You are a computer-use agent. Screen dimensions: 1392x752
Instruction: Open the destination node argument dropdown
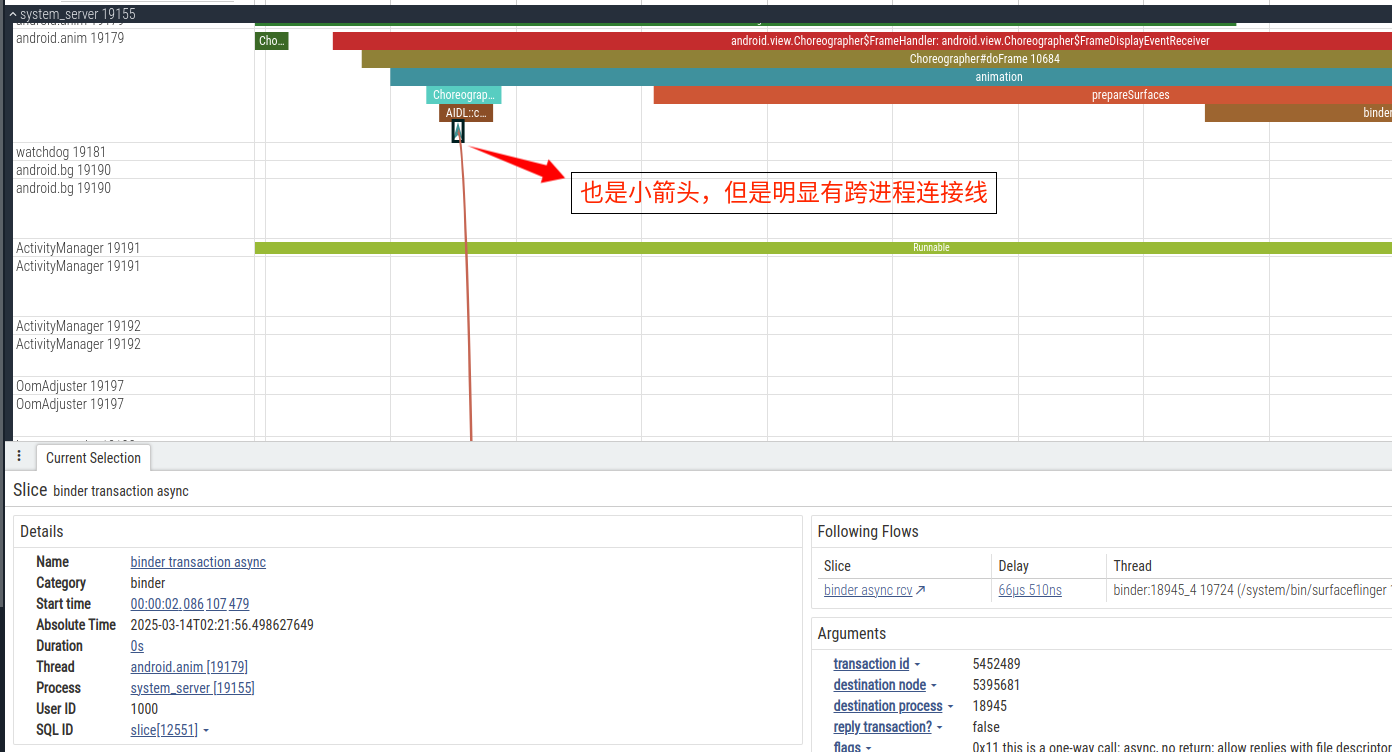click(885, 685)
